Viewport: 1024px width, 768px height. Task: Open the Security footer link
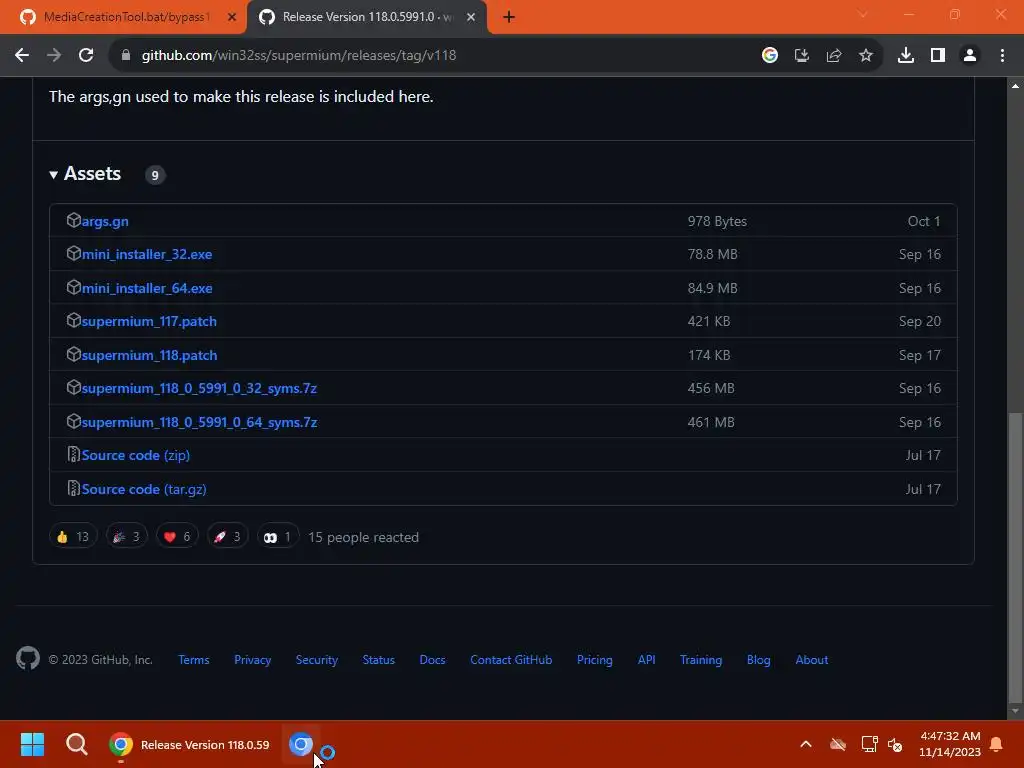coord(317,660)
